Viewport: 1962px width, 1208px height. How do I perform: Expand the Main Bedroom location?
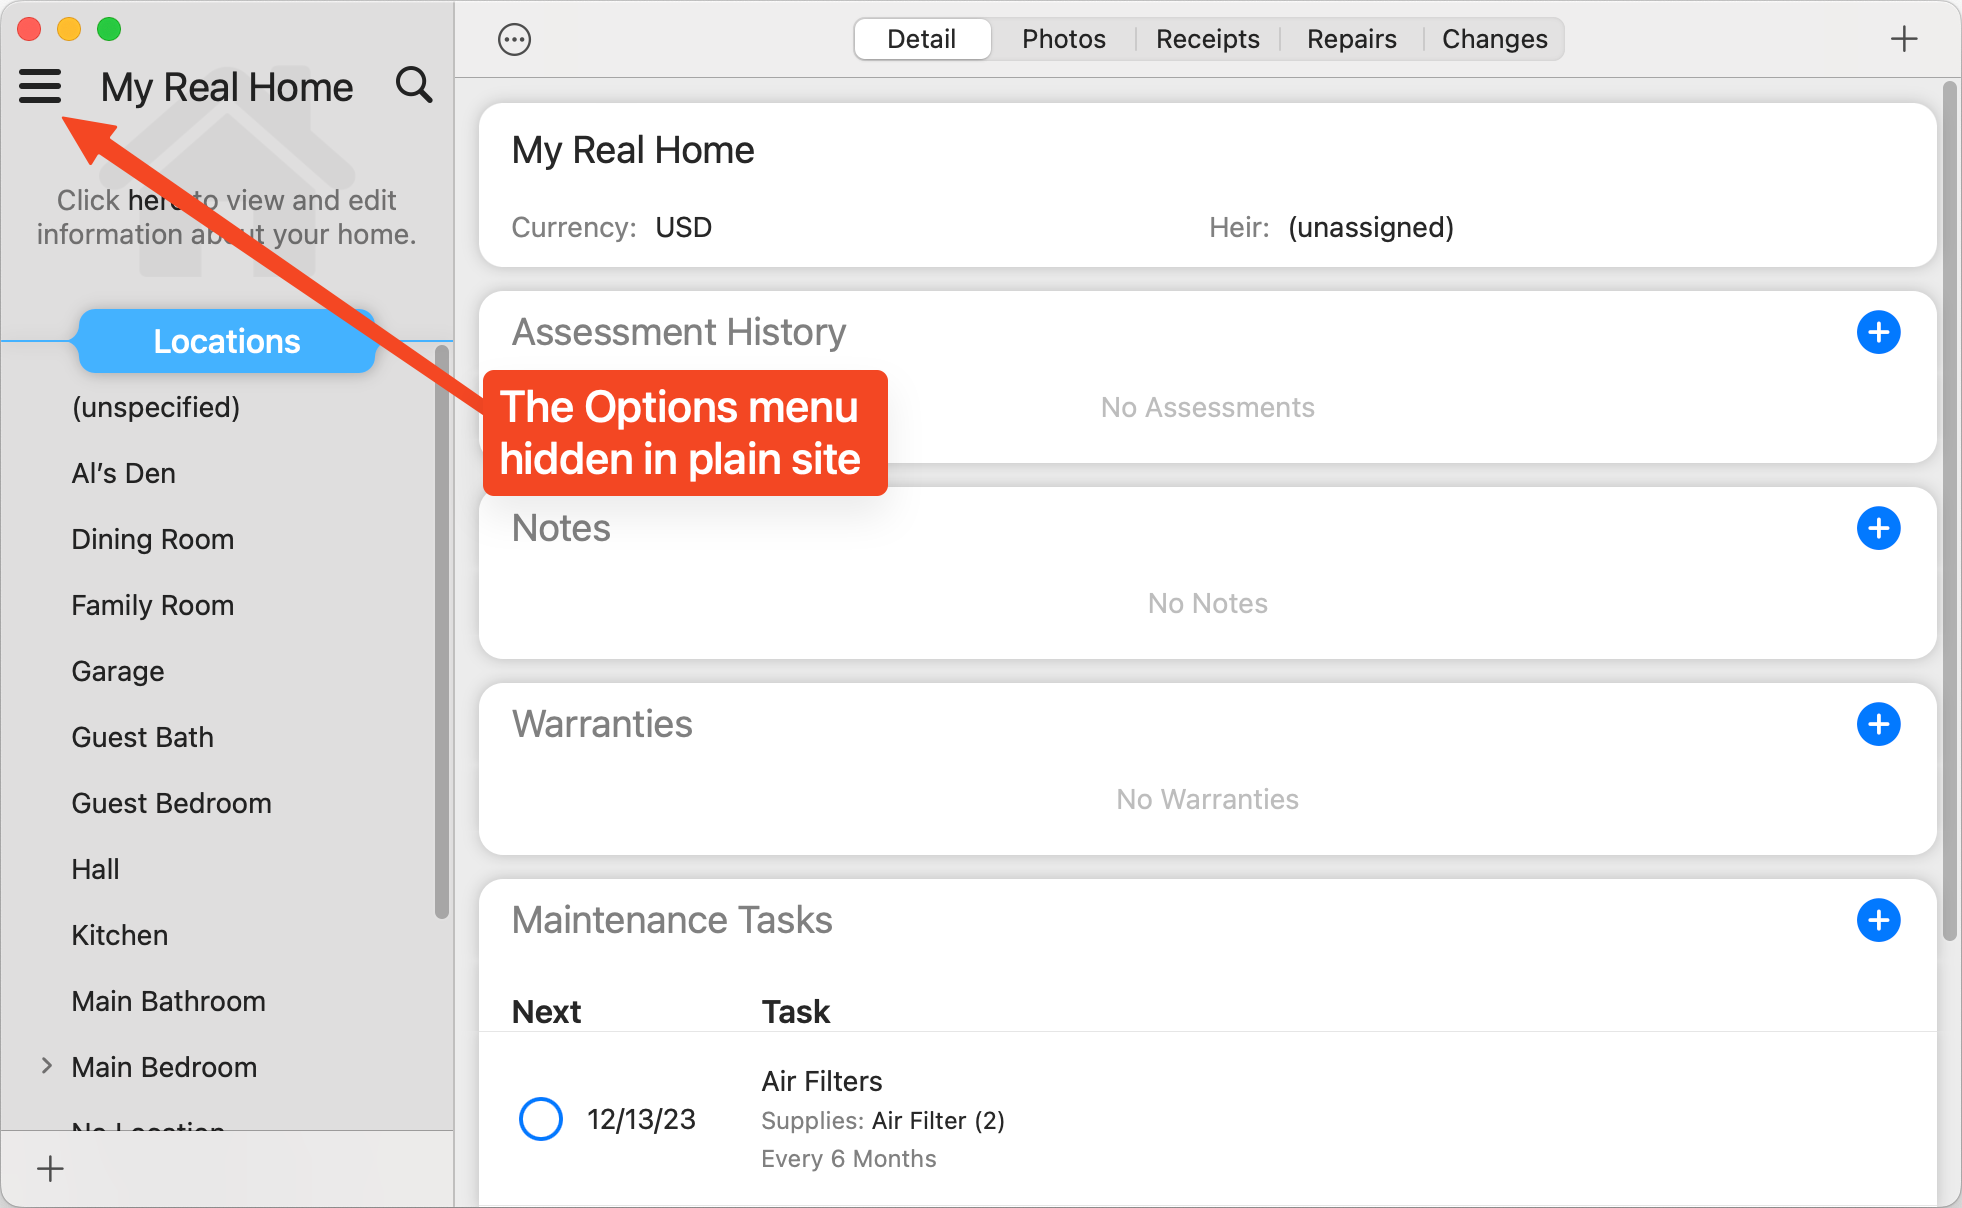[46, 1066]
